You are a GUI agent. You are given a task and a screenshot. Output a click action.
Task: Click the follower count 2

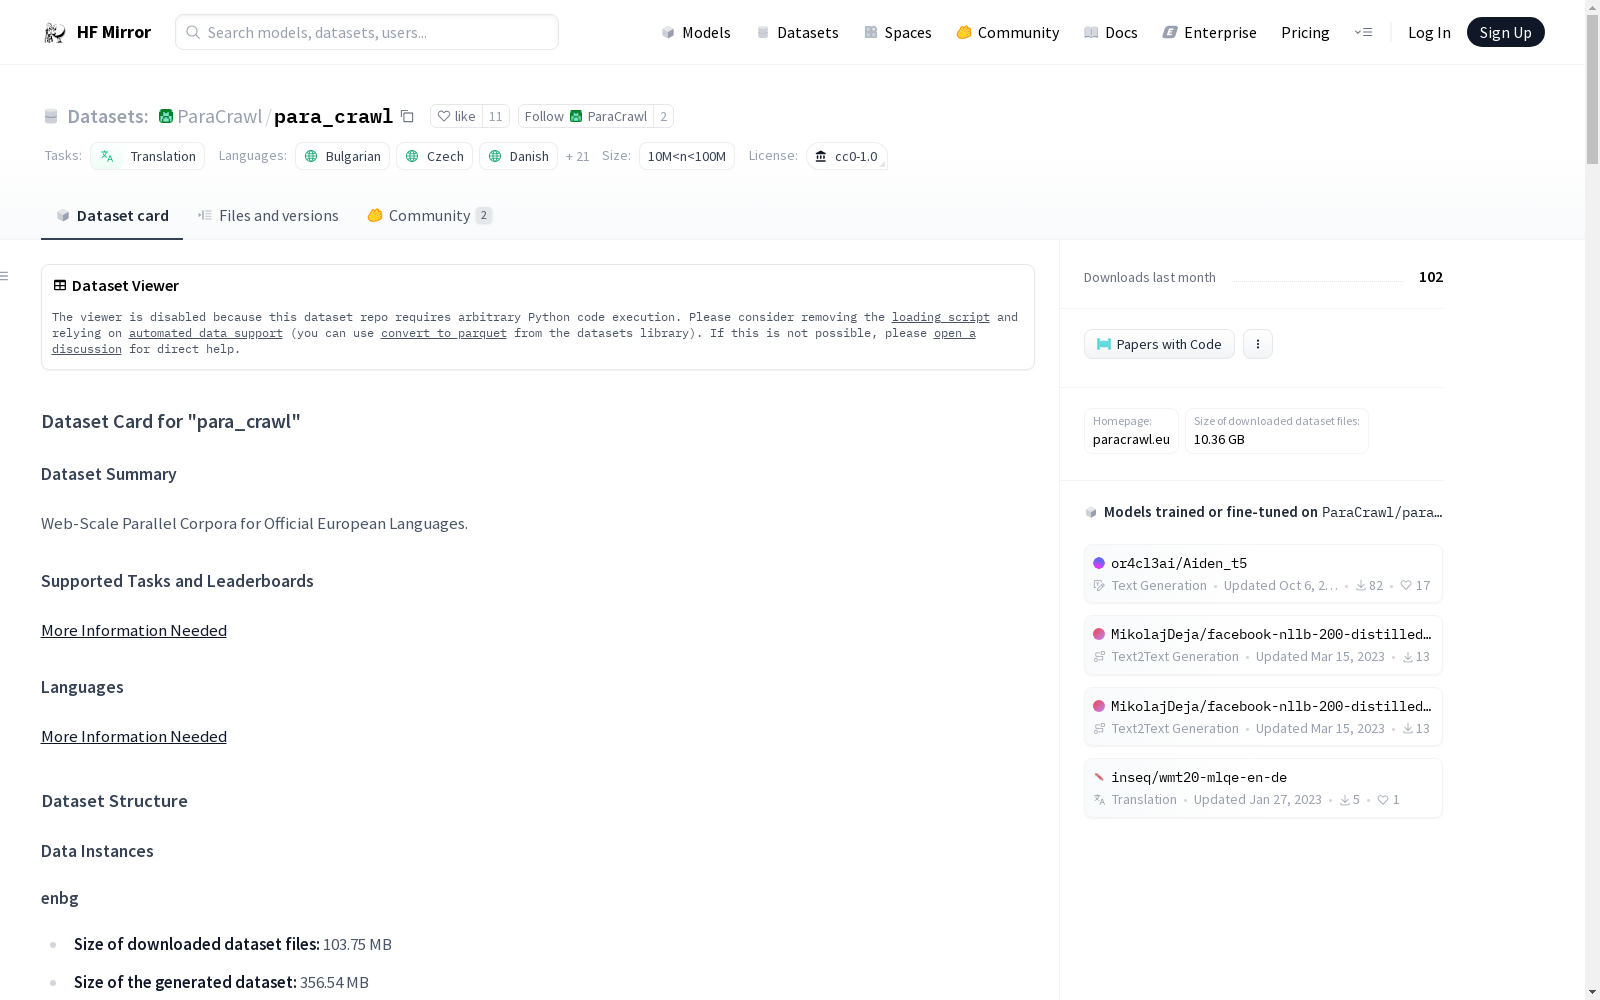click(663, 116)
